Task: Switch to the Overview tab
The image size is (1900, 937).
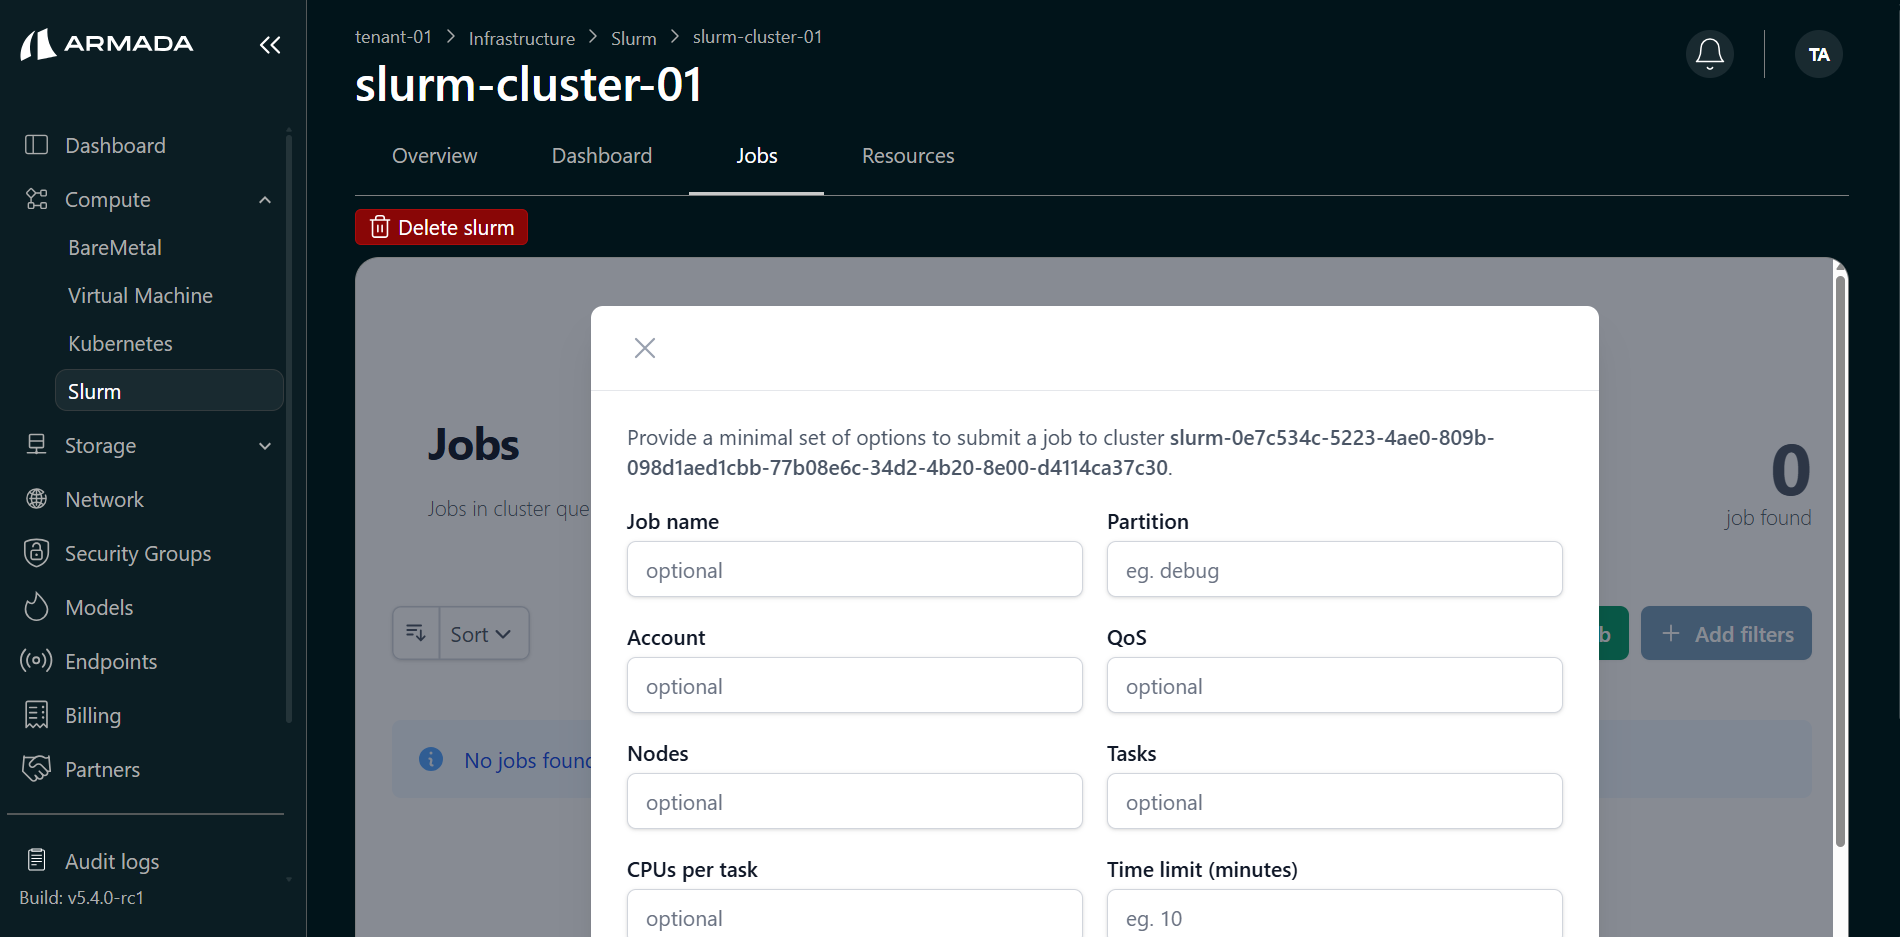Action: 435,156
